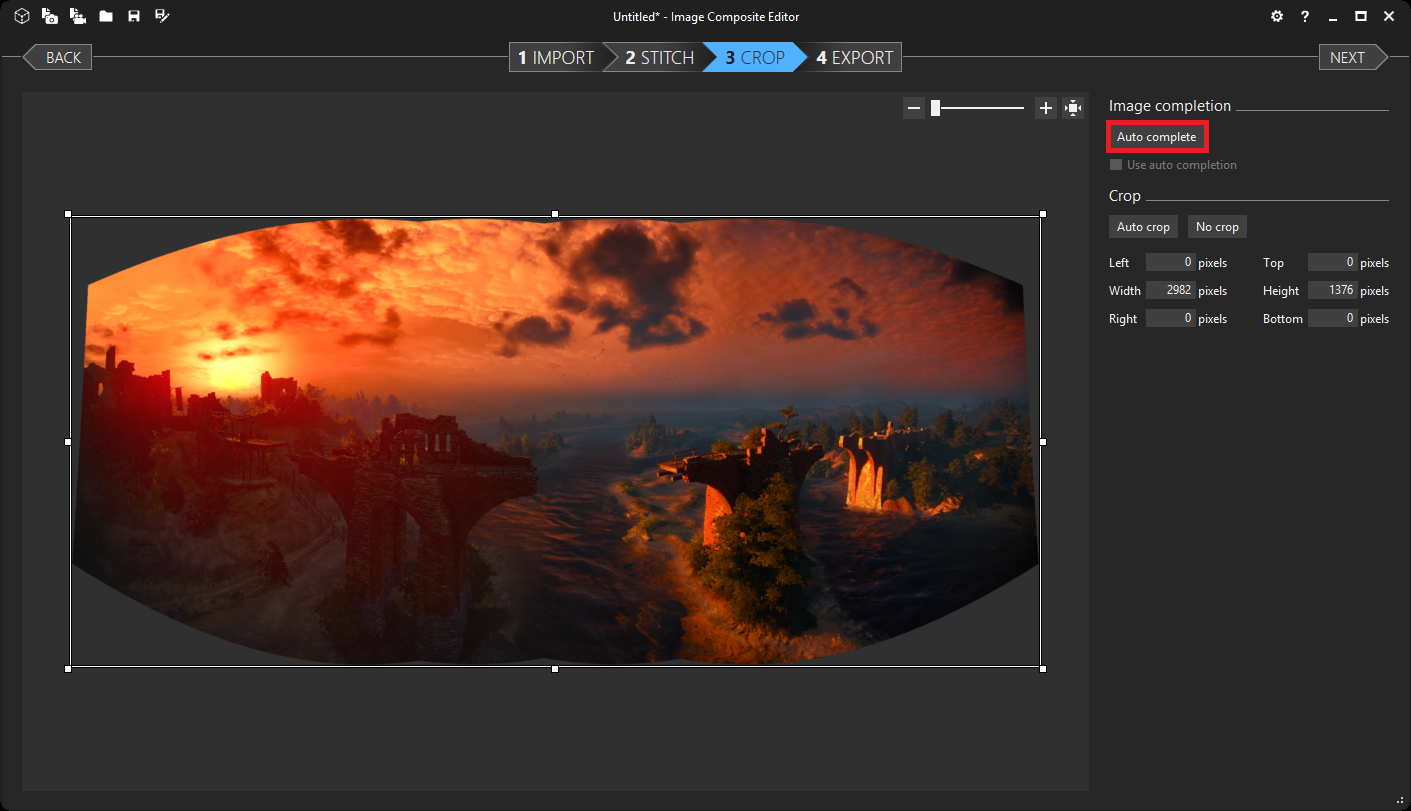Image resolution: width=1411 pixels, height=811 pixels.
Task: Click the Back navigation button
Action: pos(57,57)
